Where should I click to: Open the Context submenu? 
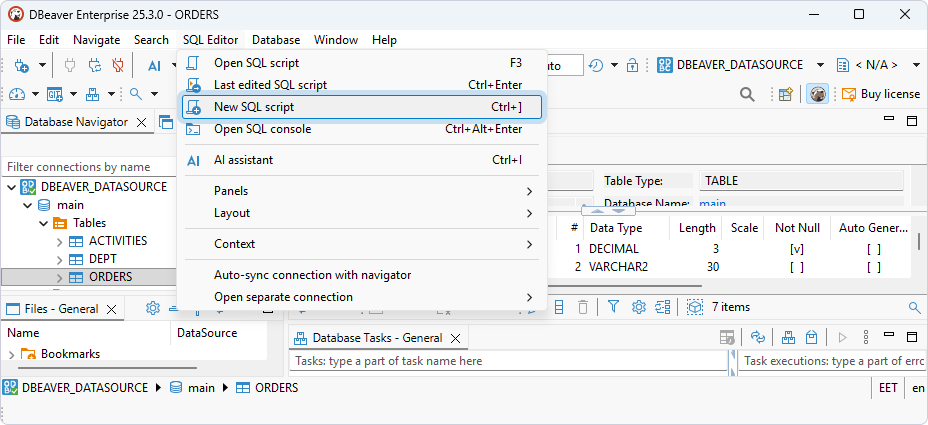pyautogui.click(x=362, y=244)
